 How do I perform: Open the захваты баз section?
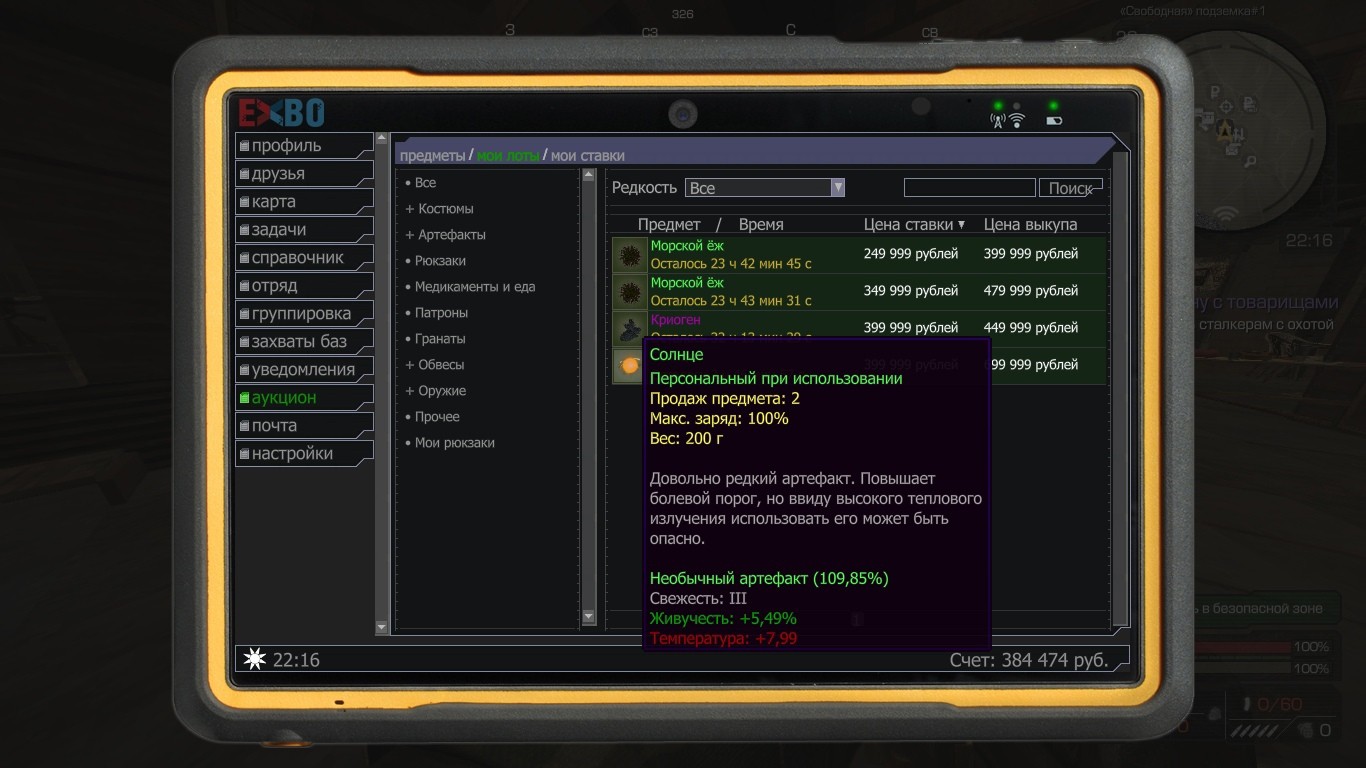point(304,342)
